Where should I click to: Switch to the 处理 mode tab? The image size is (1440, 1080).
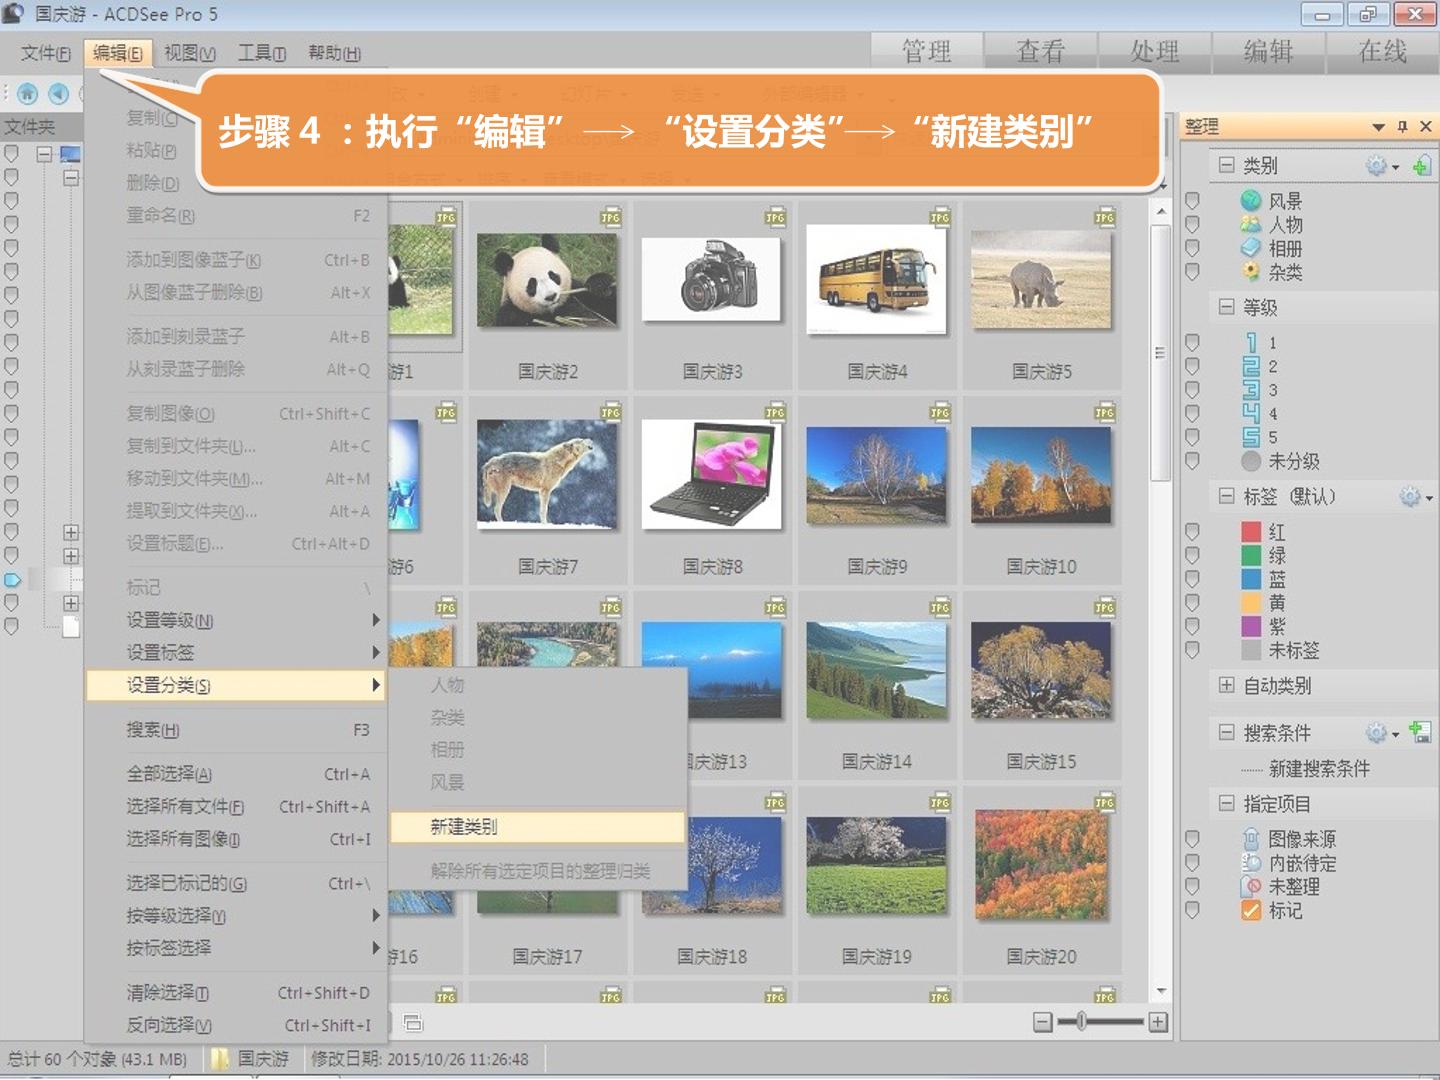[x=1155, y=52]
